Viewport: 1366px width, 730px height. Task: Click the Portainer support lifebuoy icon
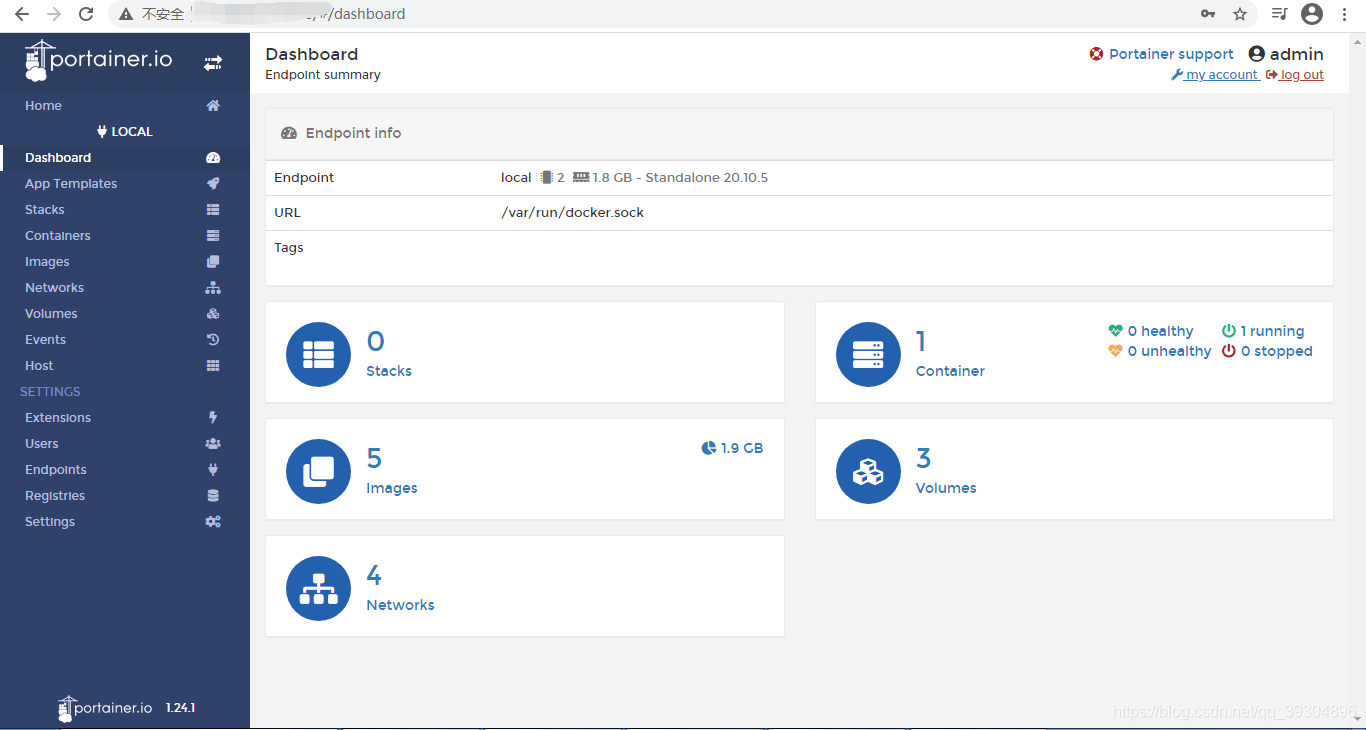pos(1097,54)
